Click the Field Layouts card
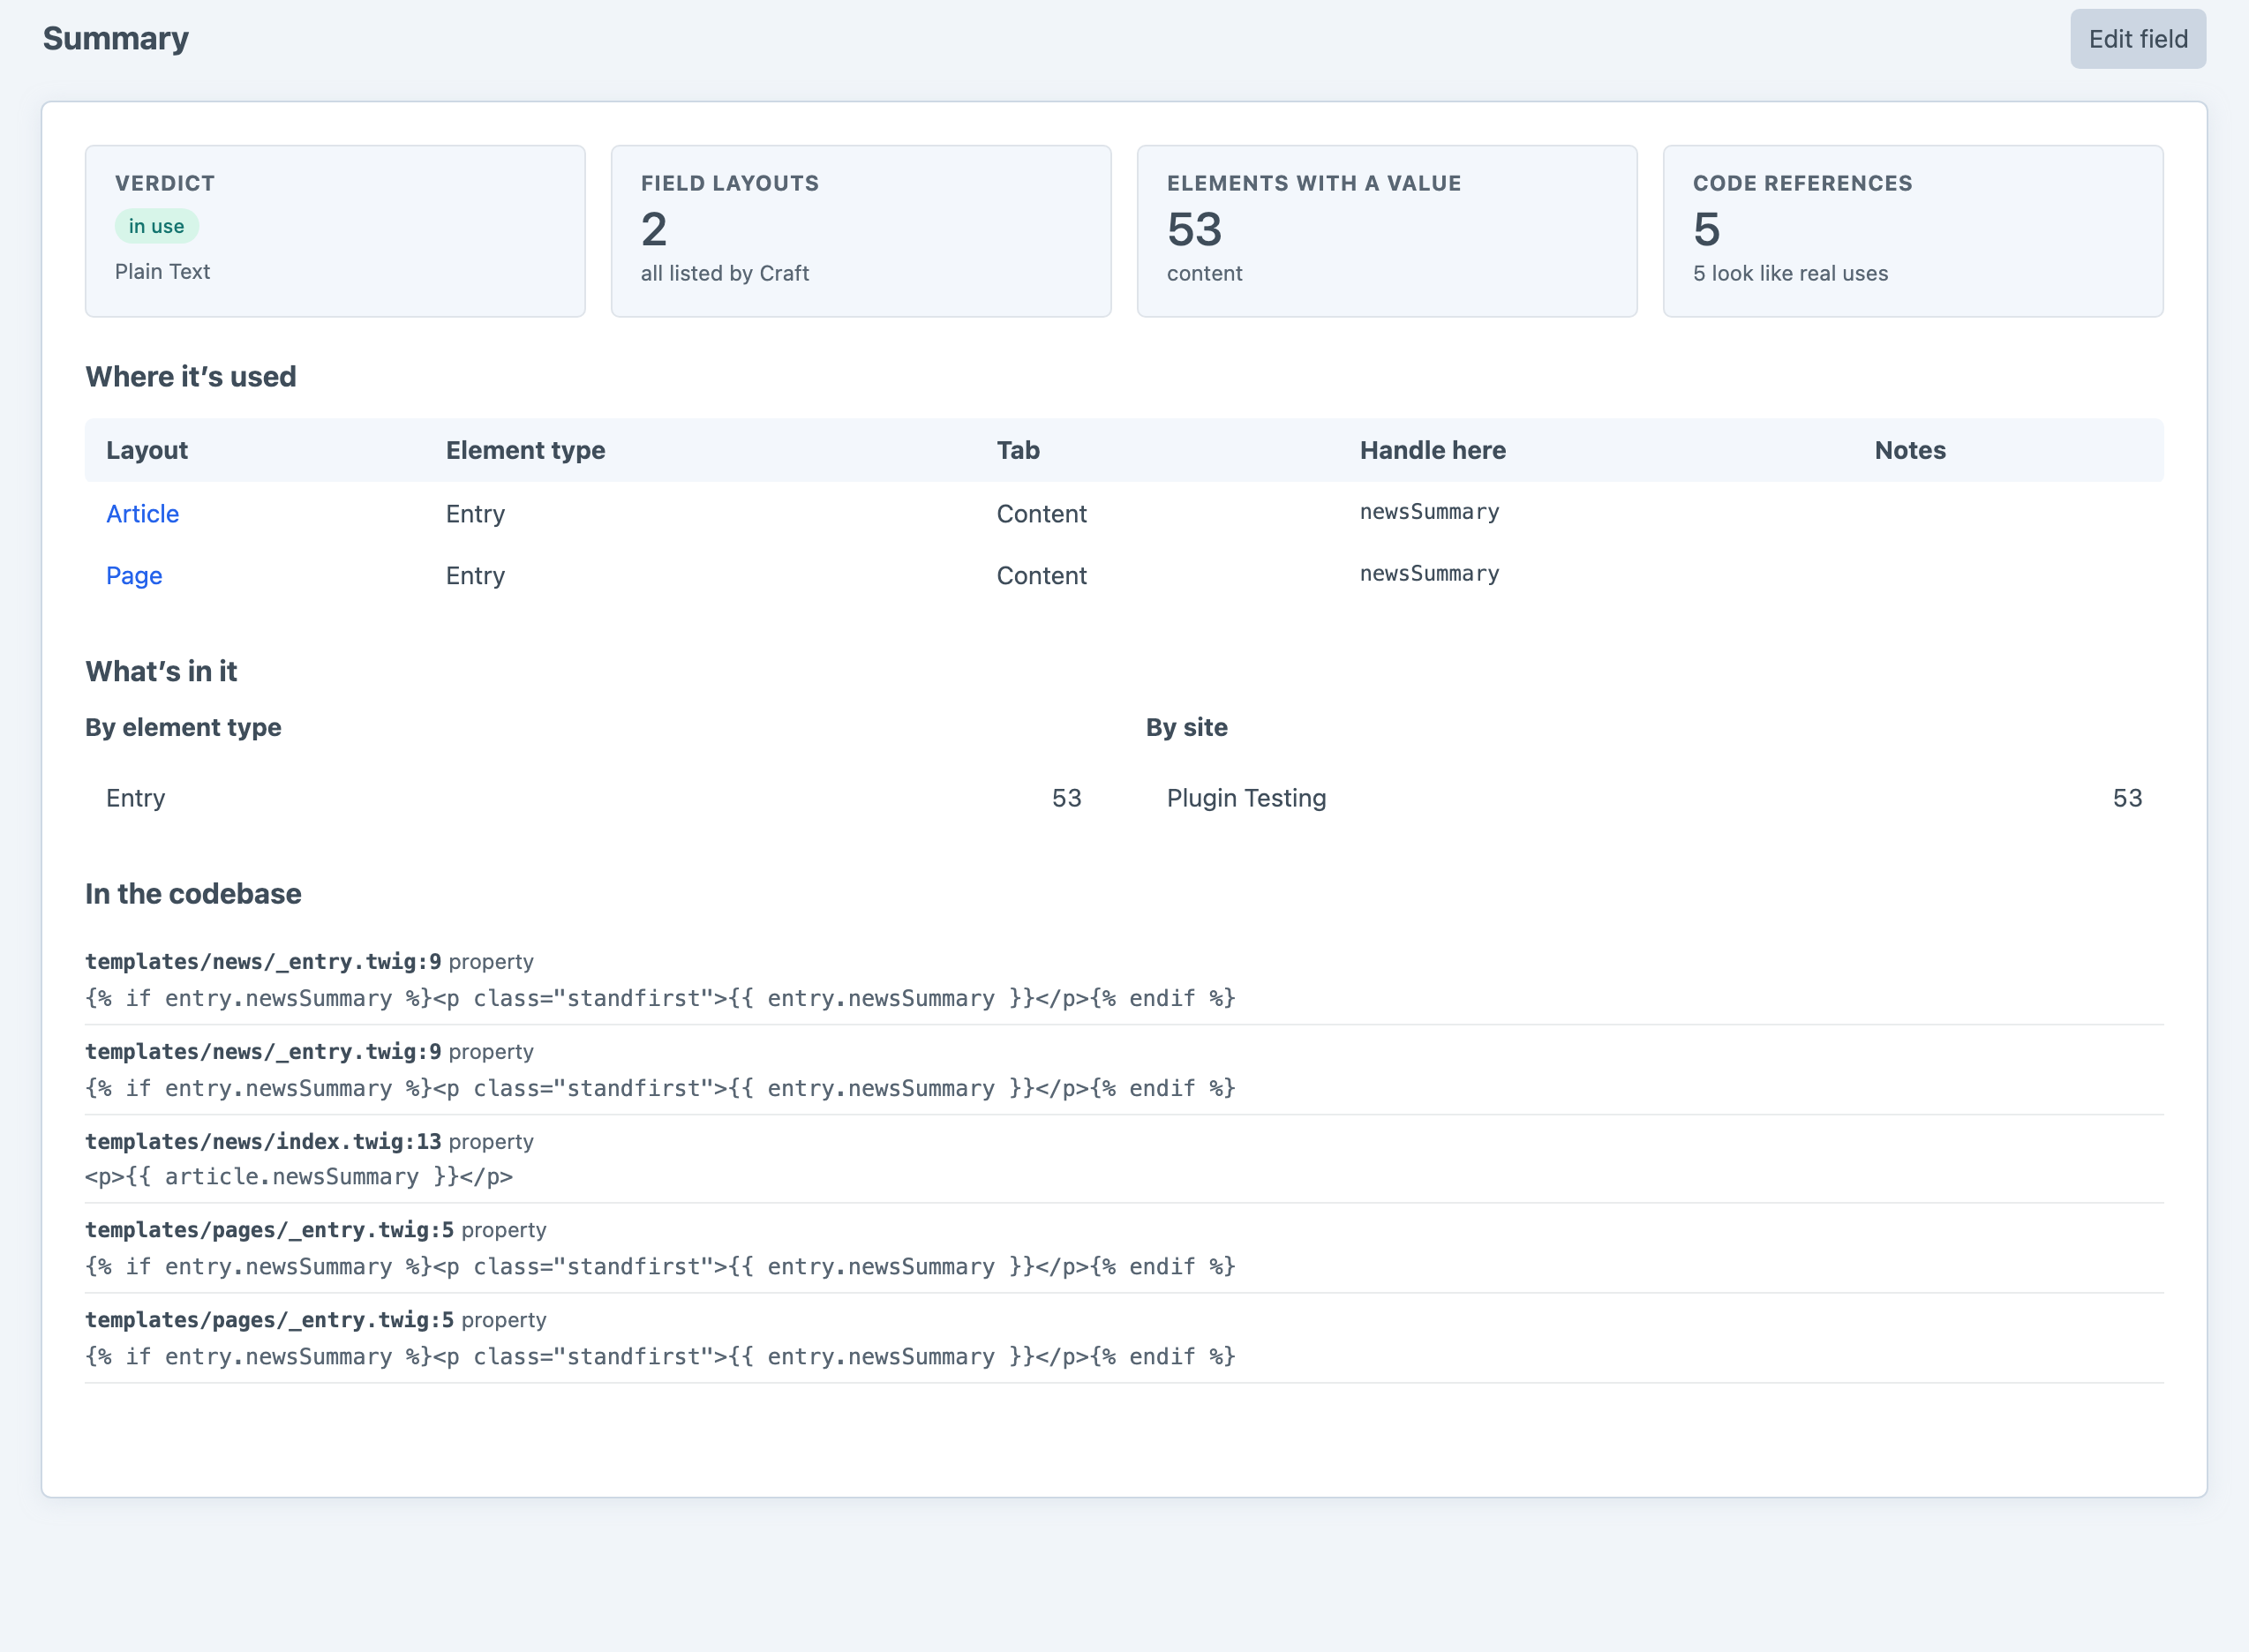The image size is (2249, 1652). [861, 231]
